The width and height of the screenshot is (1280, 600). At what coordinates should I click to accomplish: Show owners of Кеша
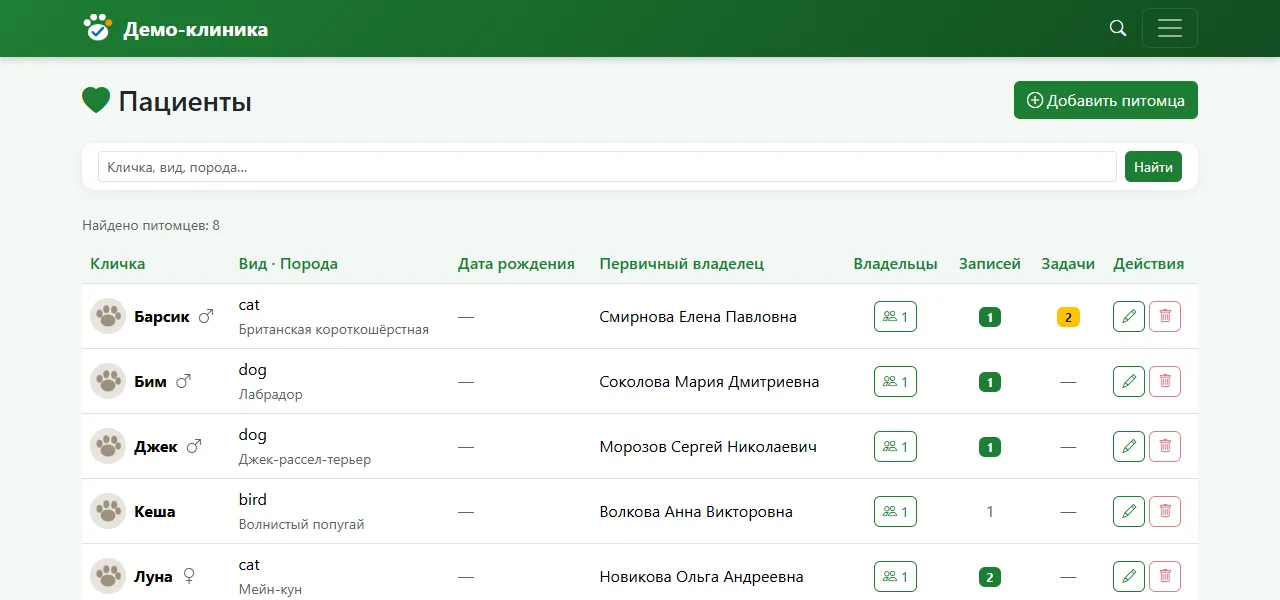coord(895,511)
